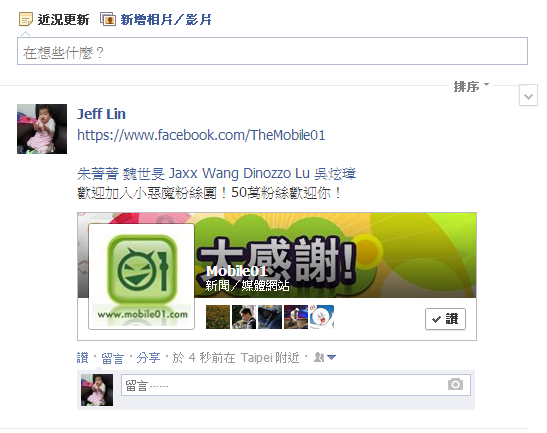
Task: Toggle the checked 讚 like button on Mobile01 page
Action: 445,319
